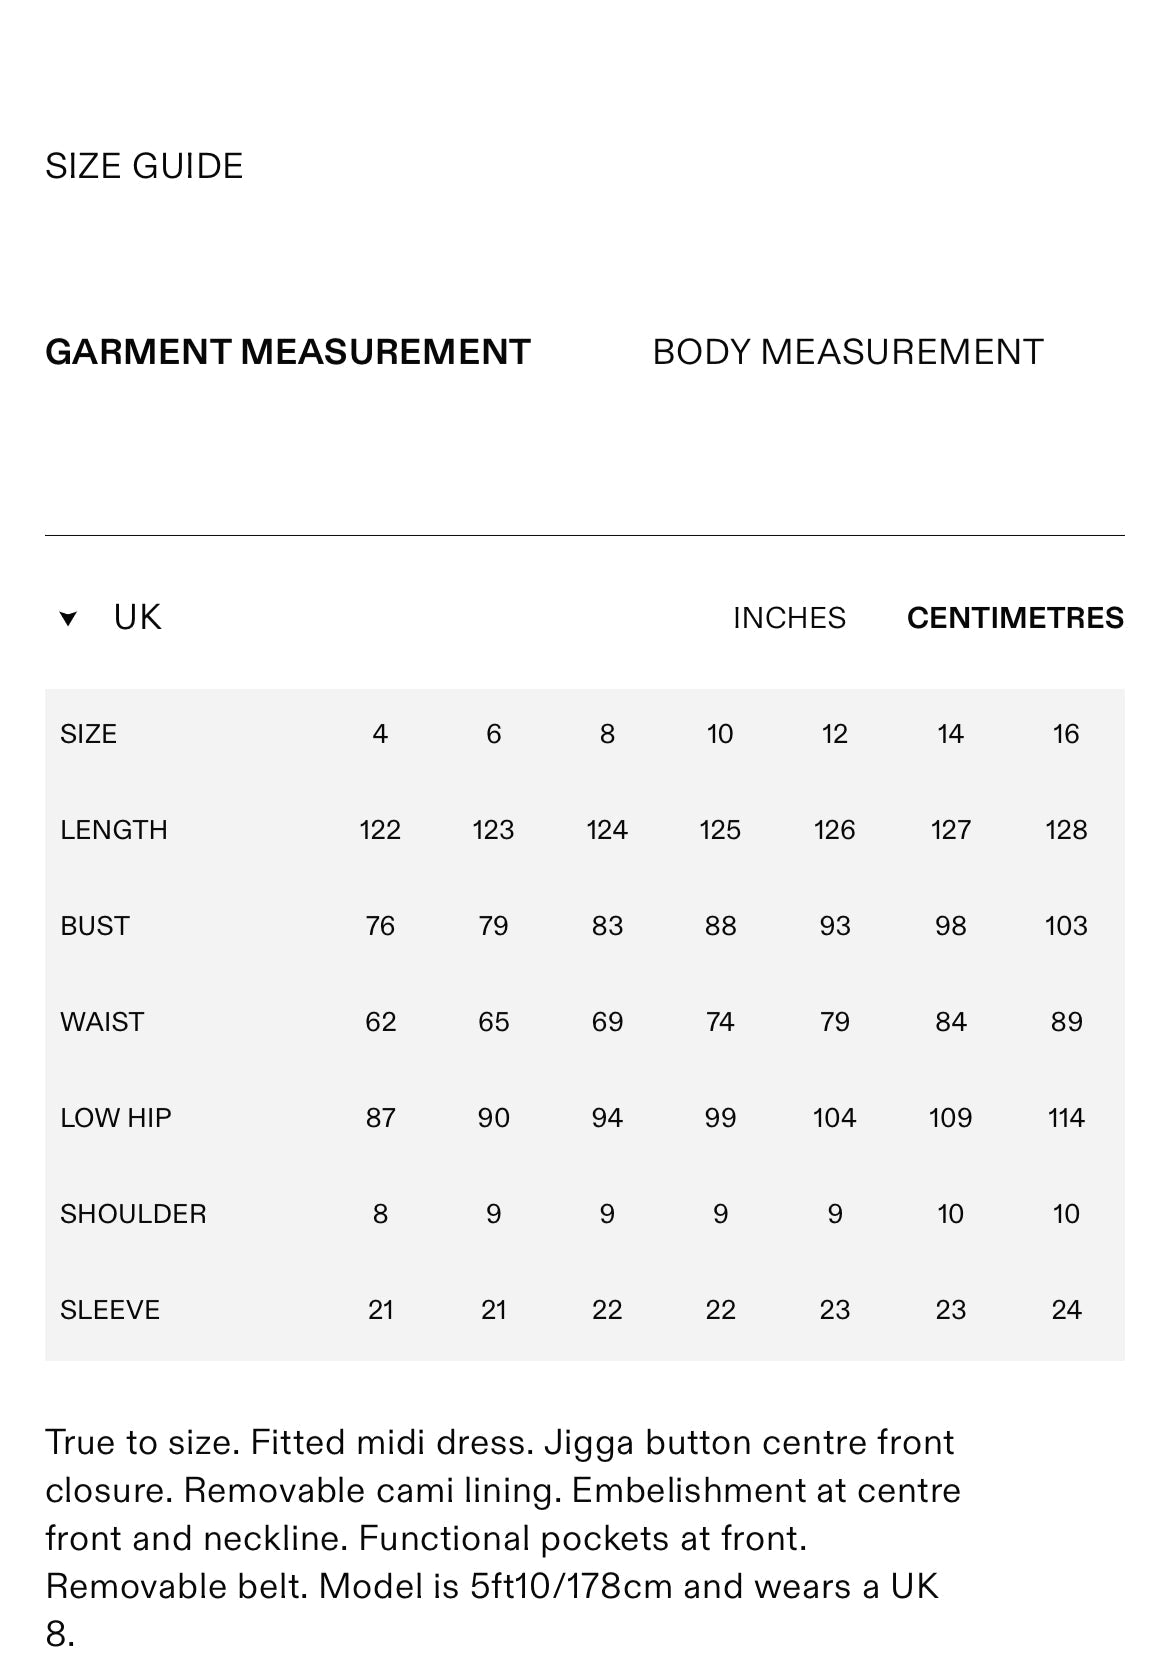The width and height of the screenshot is (1170, 1669).
Task: Click the SLEEVE row label
Action: click(x=110, y=1310)
